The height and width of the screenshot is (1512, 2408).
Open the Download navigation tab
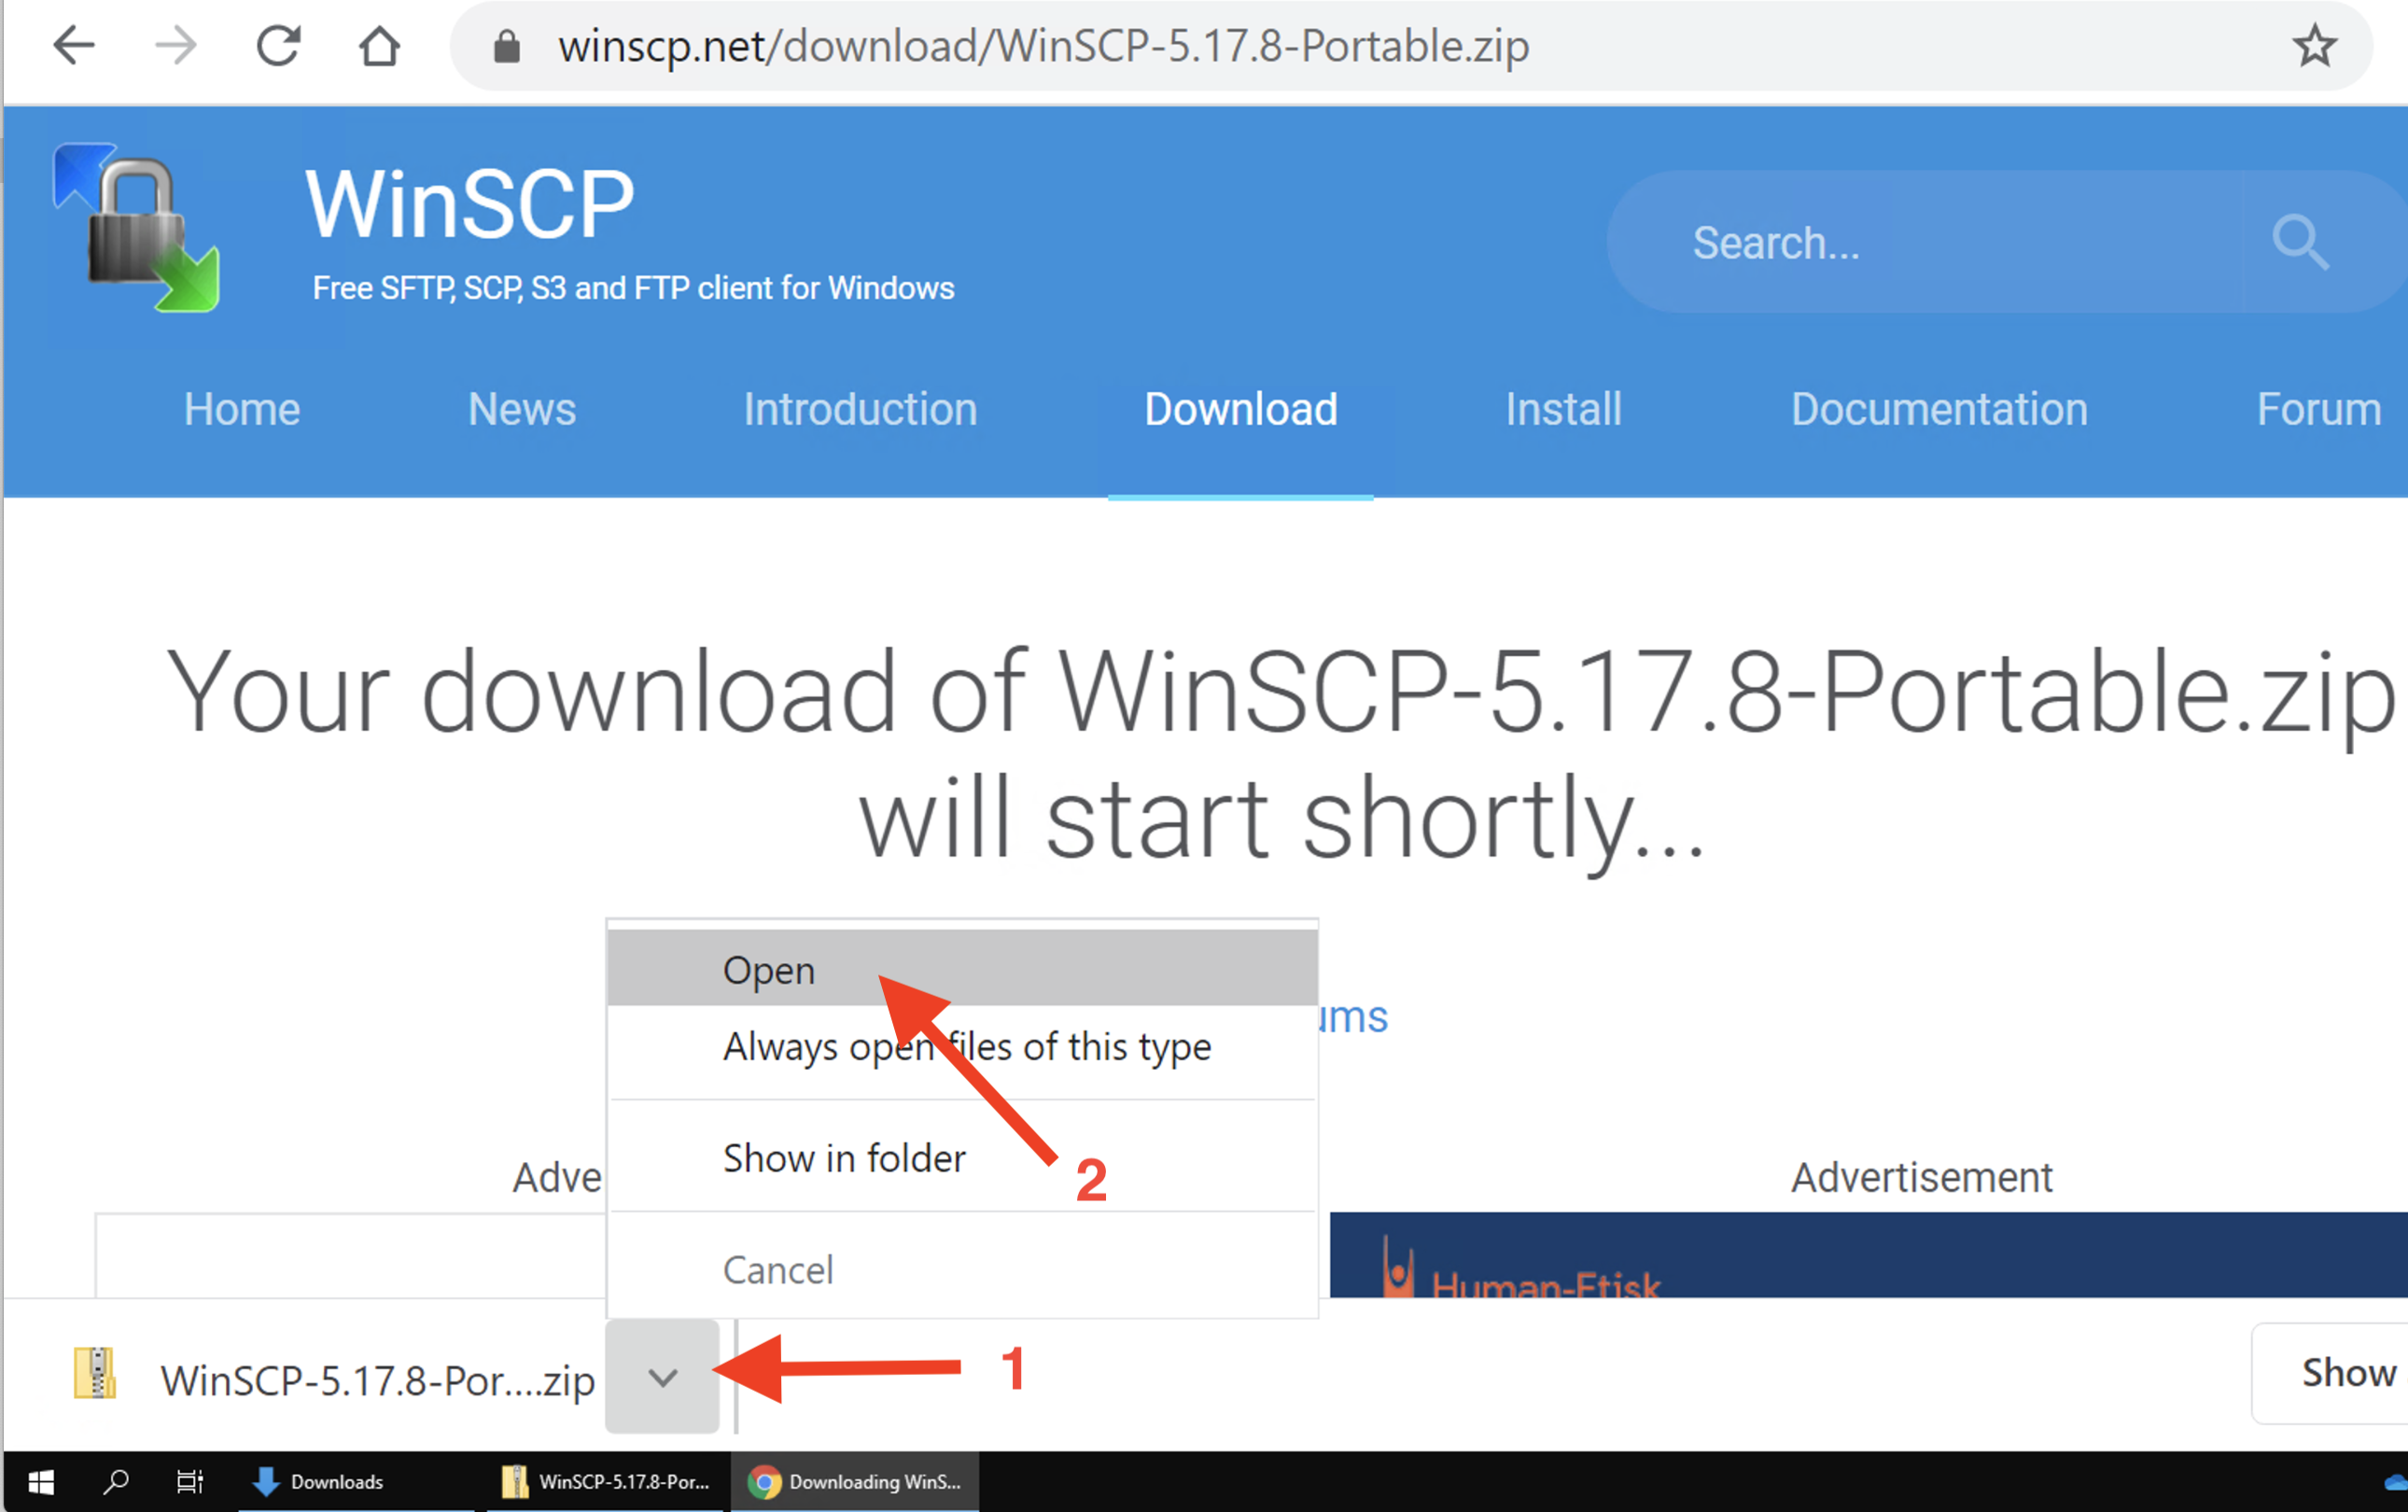click(1240, 409)
